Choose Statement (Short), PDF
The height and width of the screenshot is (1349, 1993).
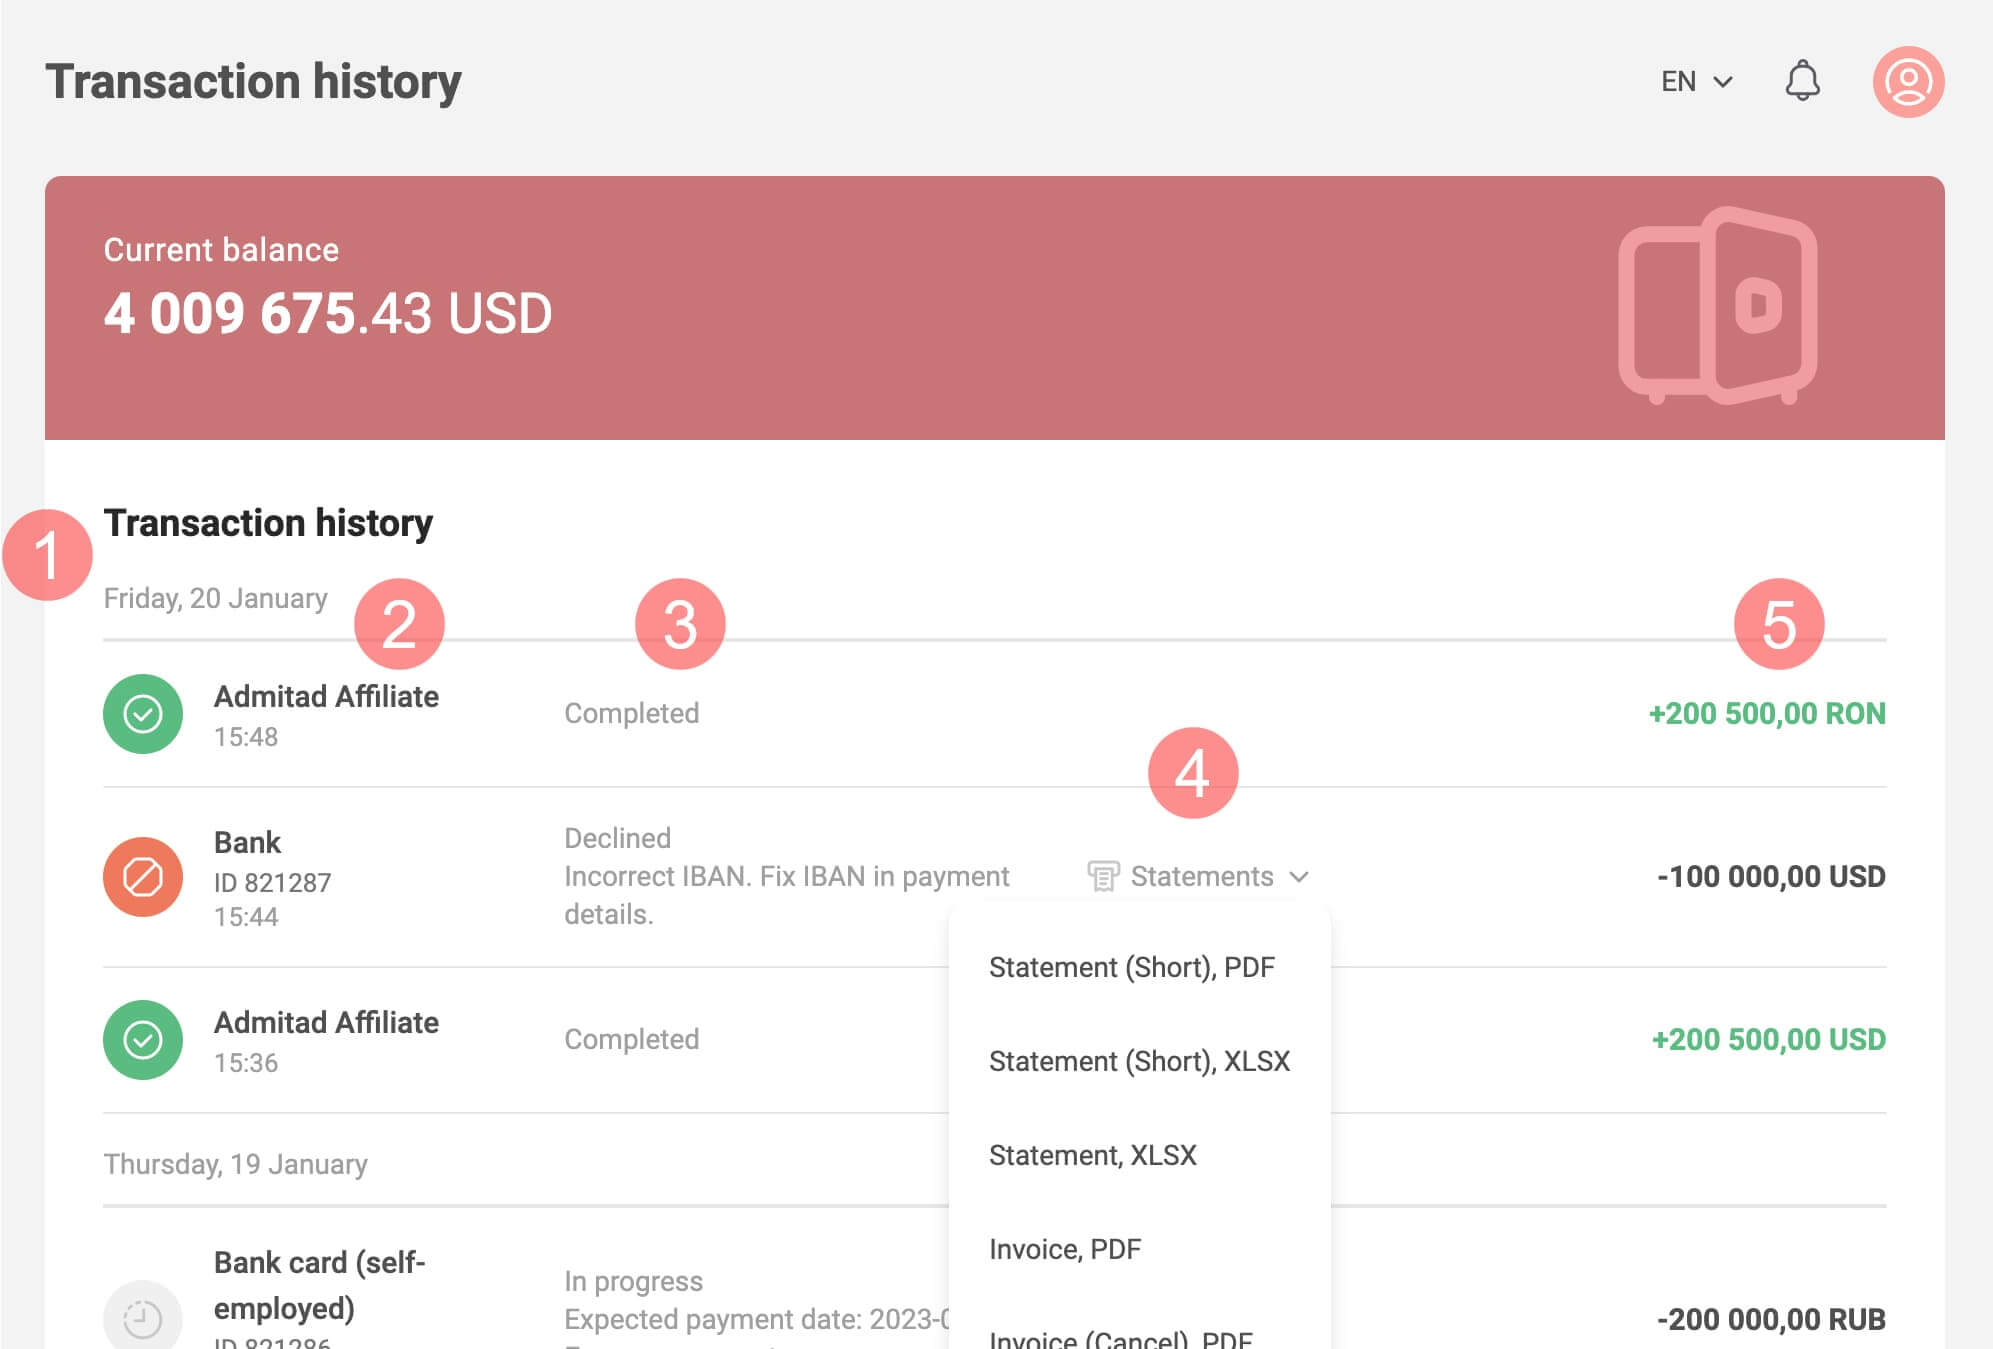click(x=1131, y=968)
